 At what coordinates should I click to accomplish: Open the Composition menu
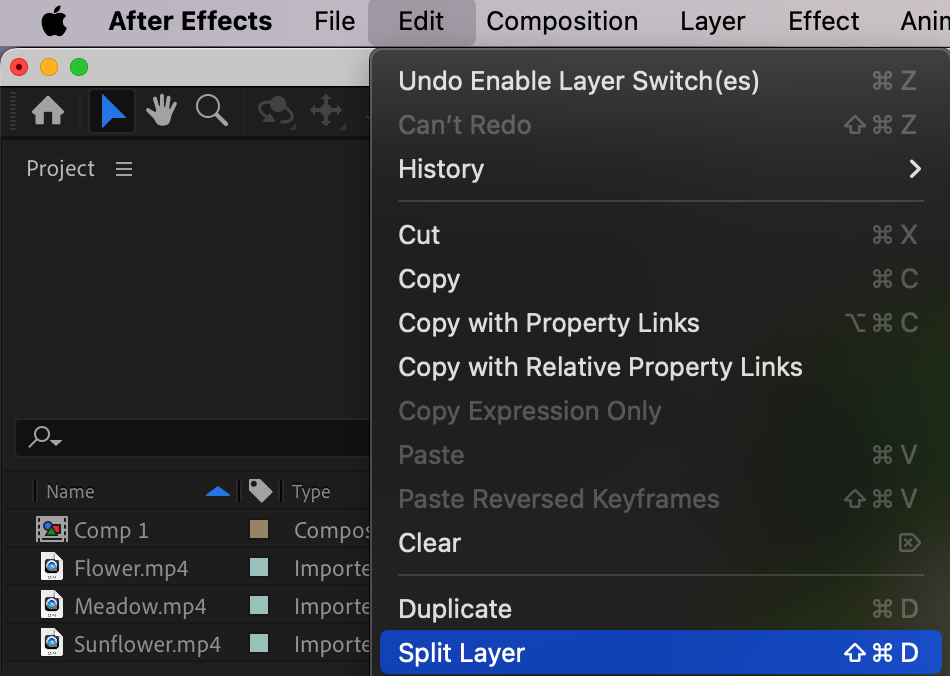point(562,21)
